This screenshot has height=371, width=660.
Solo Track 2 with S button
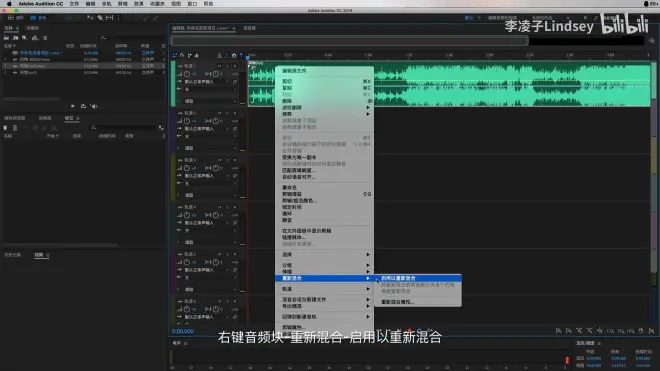(227, 113)
